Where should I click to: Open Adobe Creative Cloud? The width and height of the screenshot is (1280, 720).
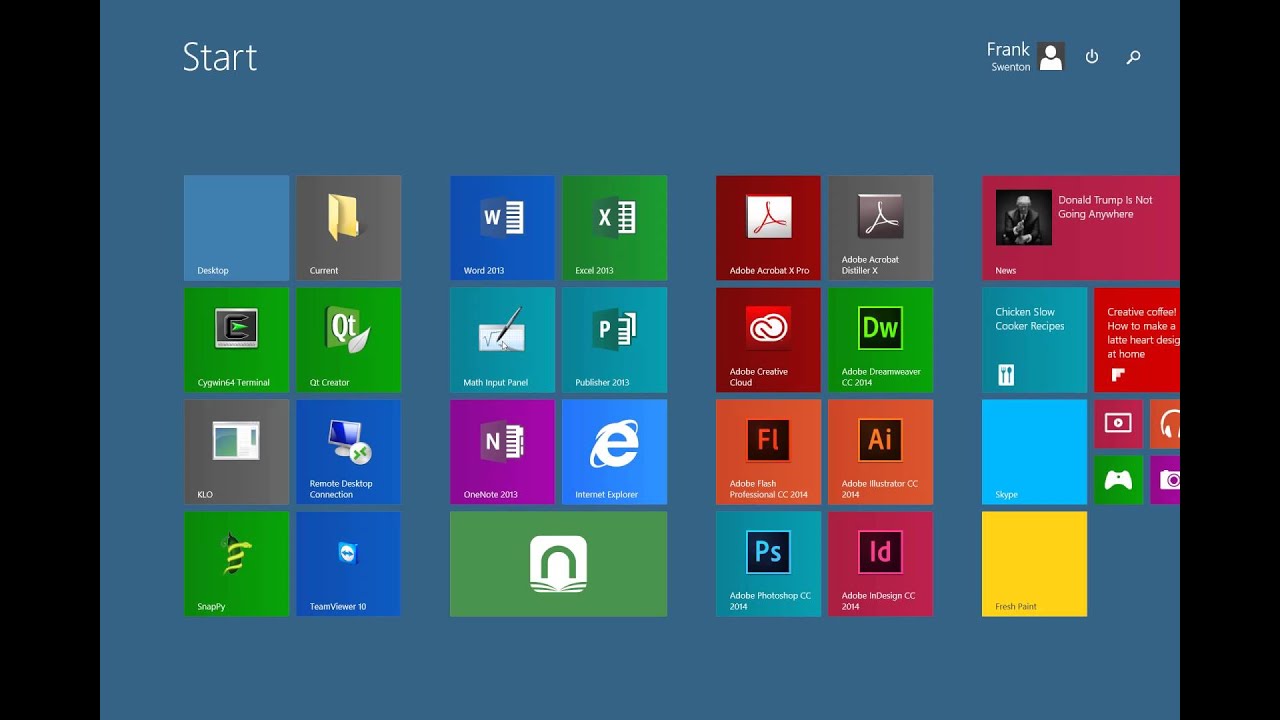768,340
